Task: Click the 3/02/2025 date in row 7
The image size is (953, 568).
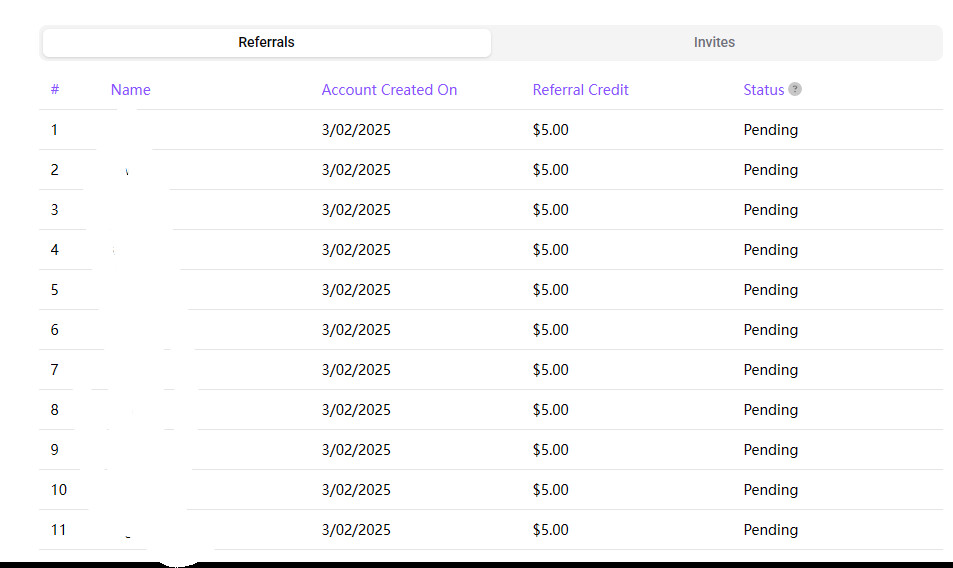Action: pos(356,370)
